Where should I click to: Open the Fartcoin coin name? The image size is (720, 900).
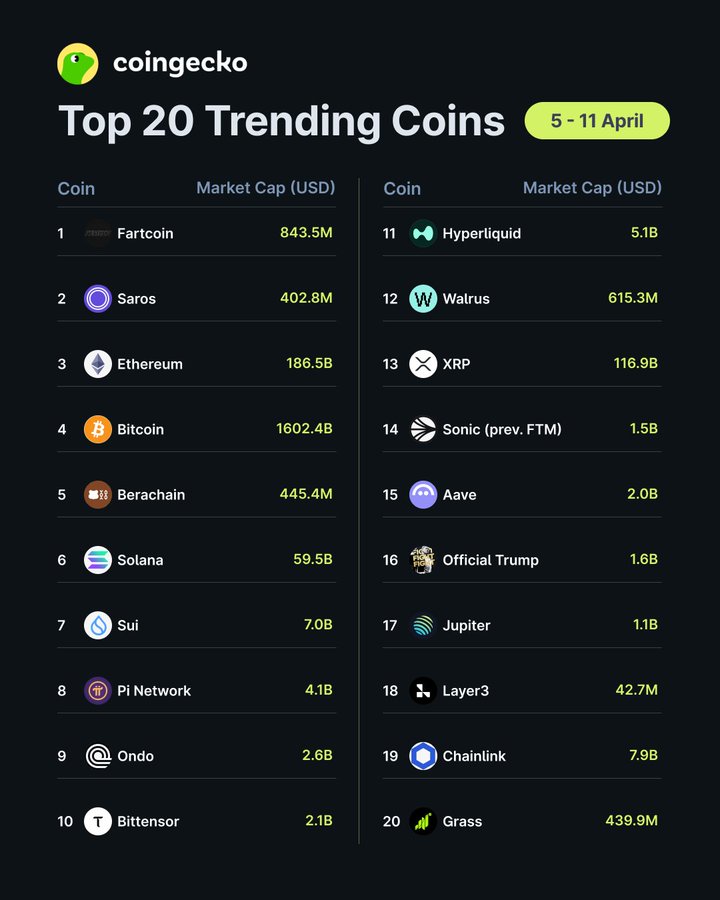145,233
